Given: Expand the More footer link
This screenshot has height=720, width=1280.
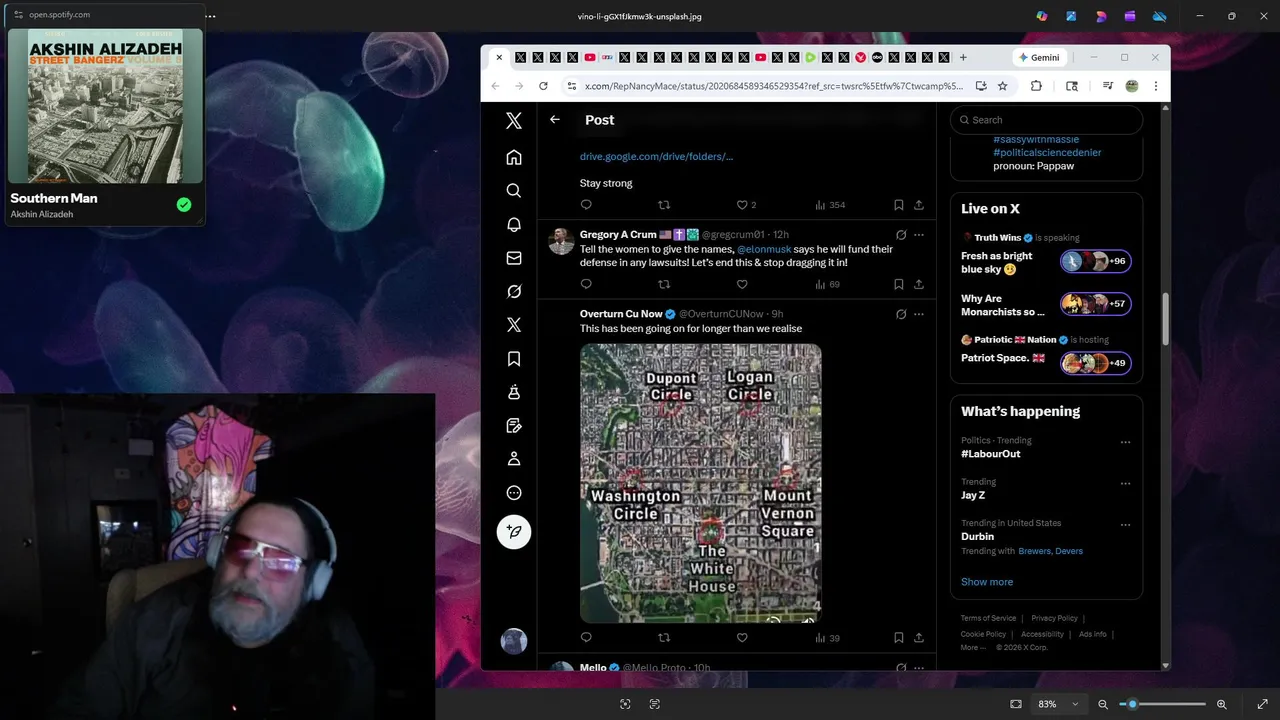Looking at the screenshot, I should click(972, 647).
